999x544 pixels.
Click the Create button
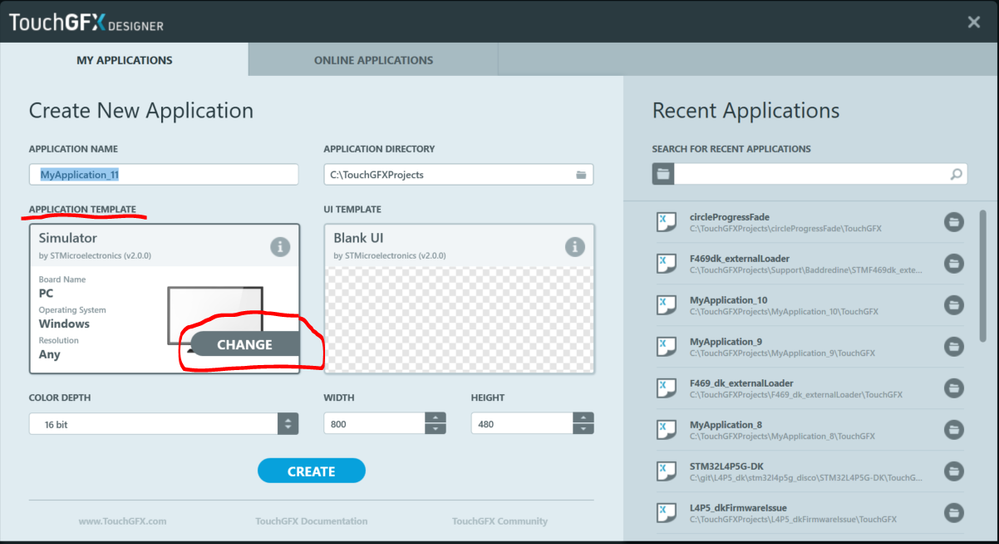[312, 471]
